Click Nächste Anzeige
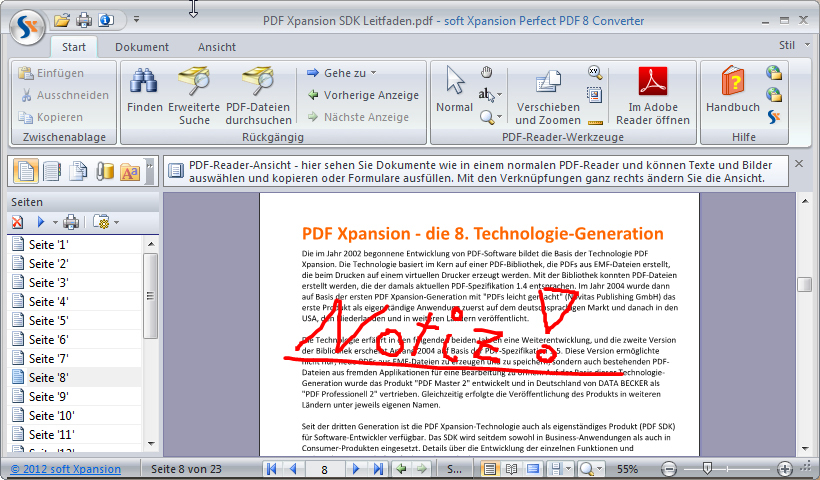This screenshot has height=480, width=820. [x=358, y=117]
